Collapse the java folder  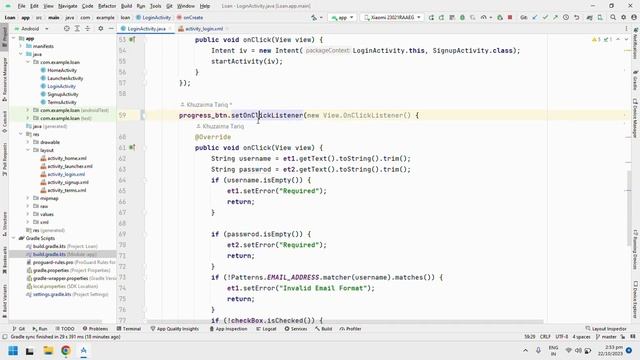21,54
